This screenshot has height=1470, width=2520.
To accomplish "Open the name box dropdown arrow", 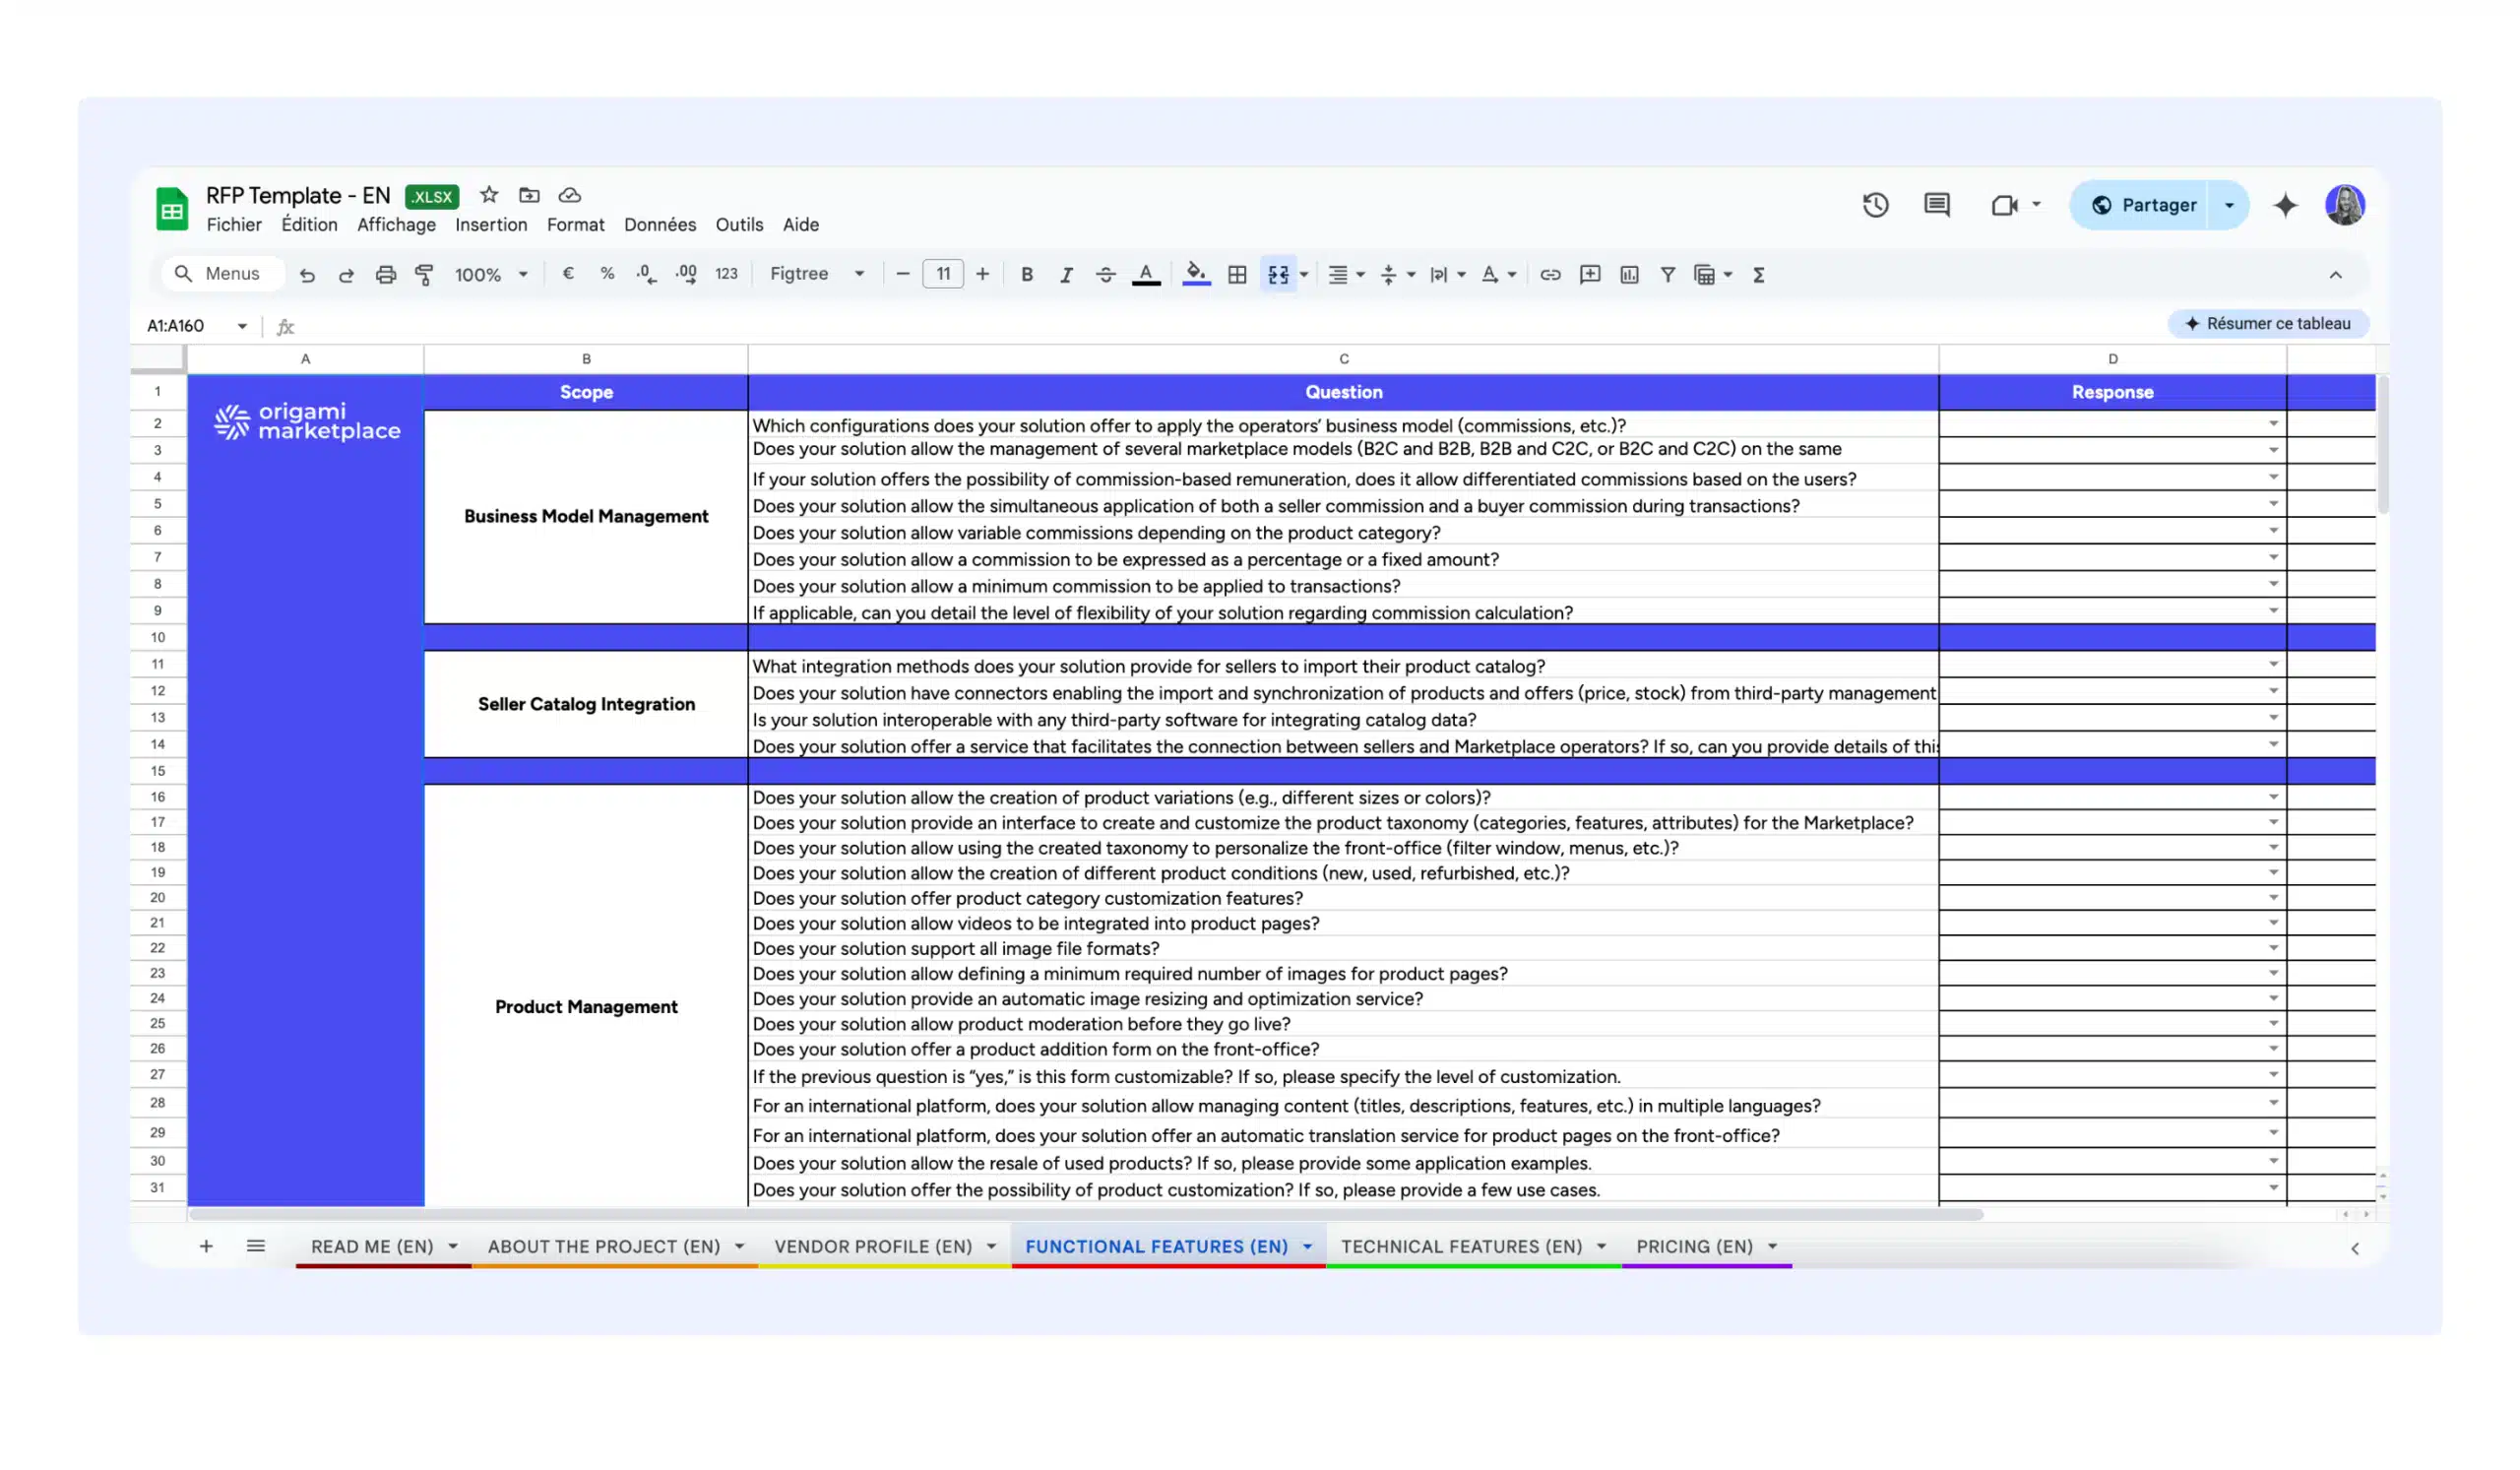I will [x=242, y=326].
